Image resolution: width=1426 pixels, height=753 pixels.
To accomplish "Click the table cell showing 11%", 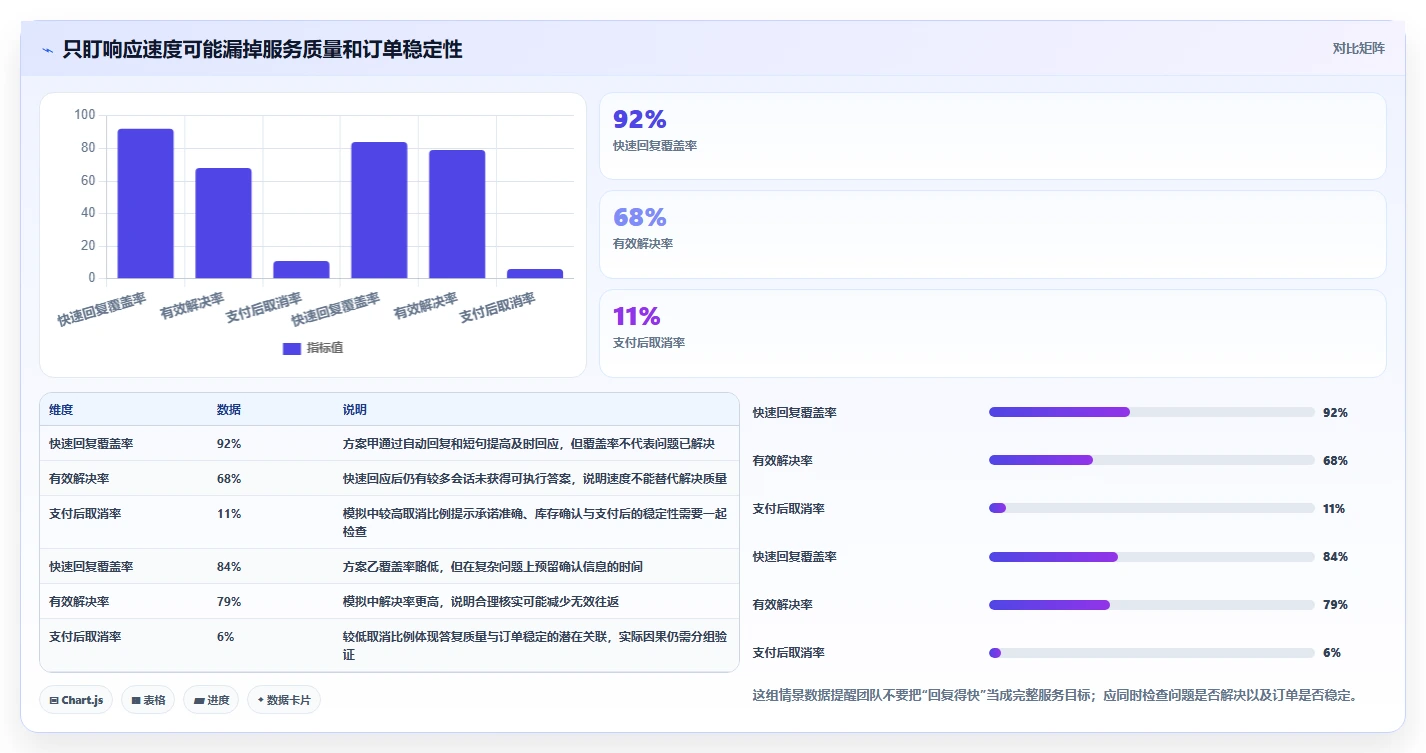I will pyautogui.click(x=229, y=513).
